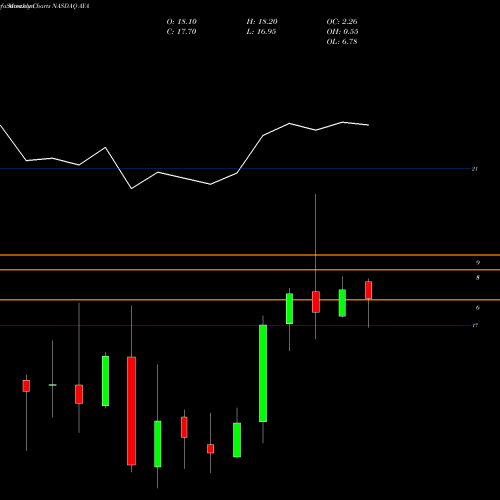Click the "6" level label

(x=478, y=308)
